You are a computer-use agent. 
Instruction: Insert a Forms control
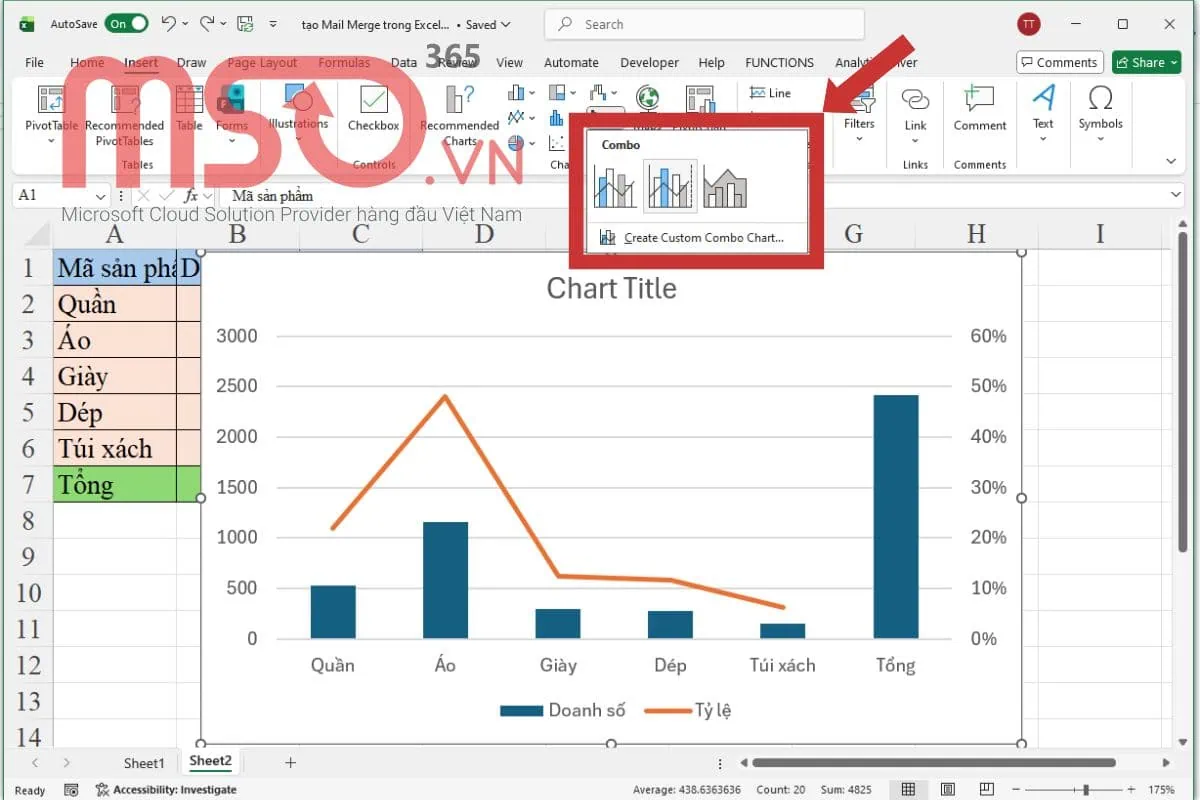click(x=231, y=110)
